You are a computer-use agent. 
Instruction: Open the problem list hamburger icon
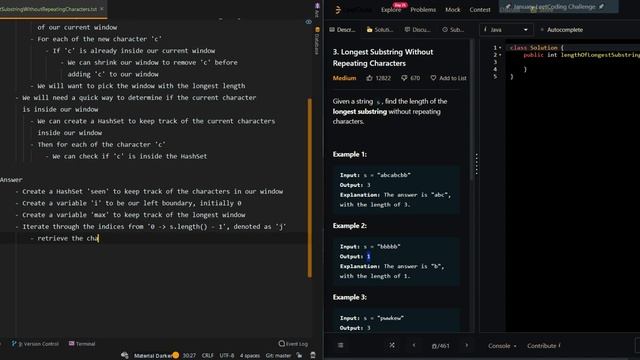pyautogui.click(x=340, y=345)
